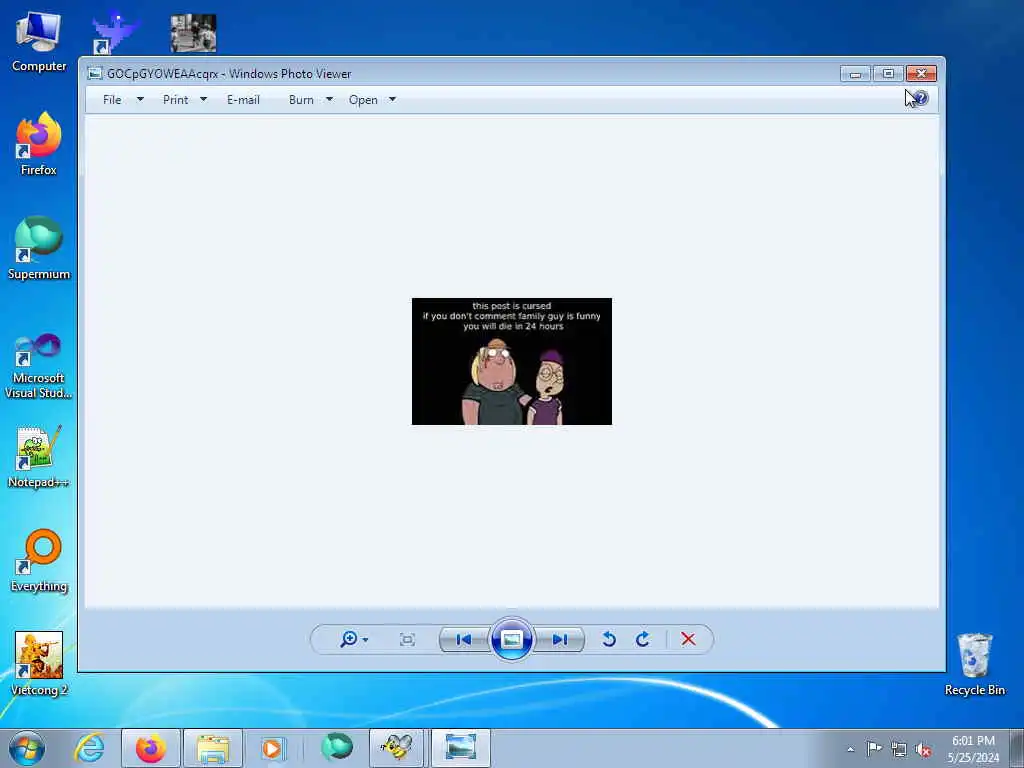Screen dimensions: 1024x768
Task: Open the File menu
Action: [x=112, y=100]
